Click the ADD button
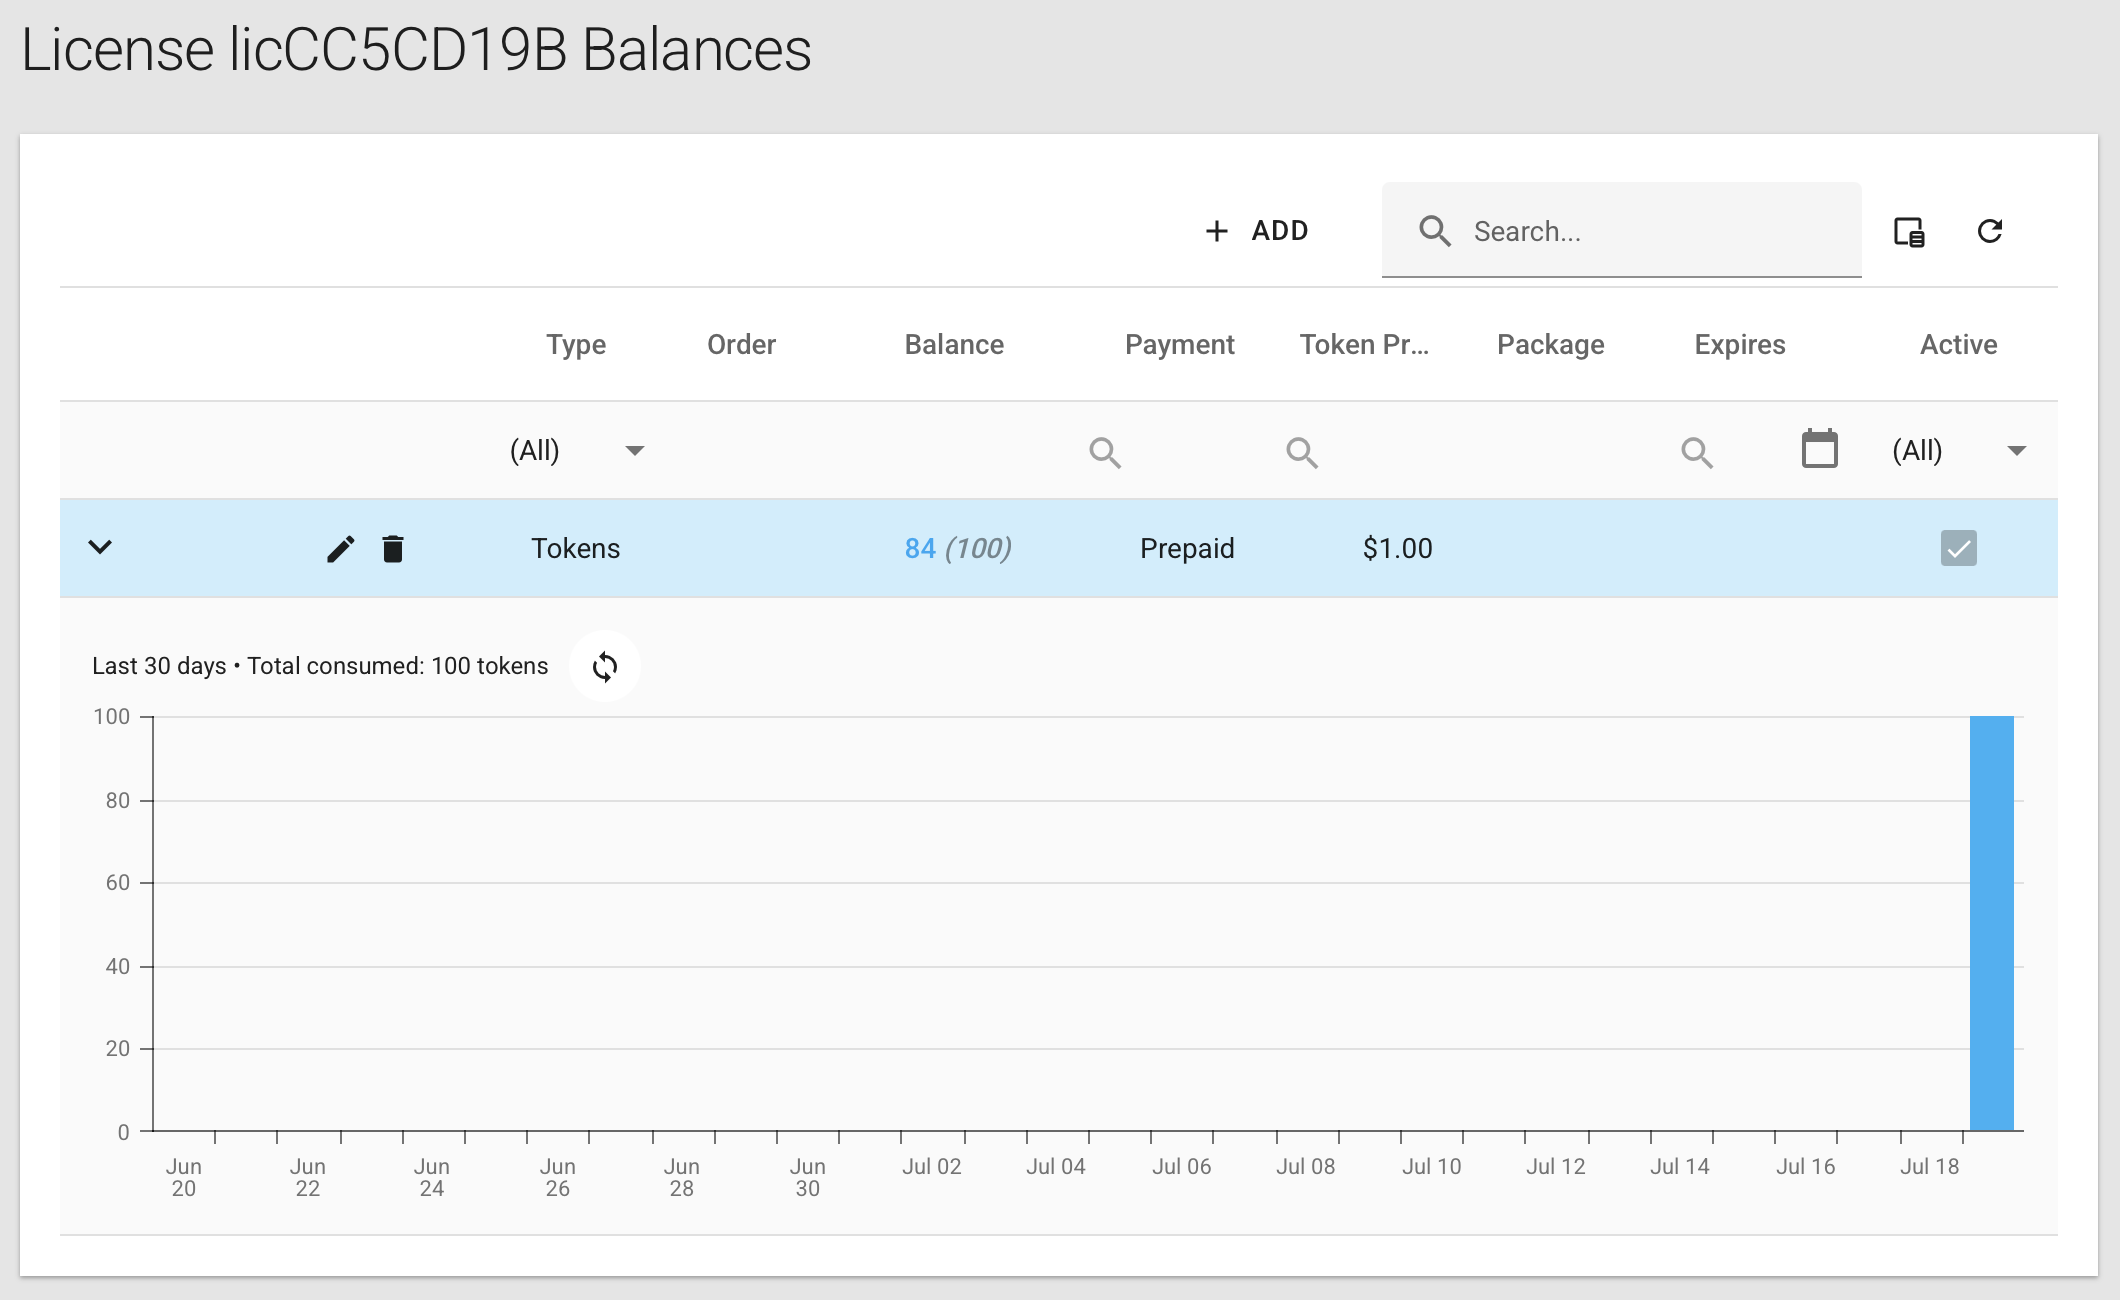The height and width of the screenshot is (1300, 2120). point(1257,231)
